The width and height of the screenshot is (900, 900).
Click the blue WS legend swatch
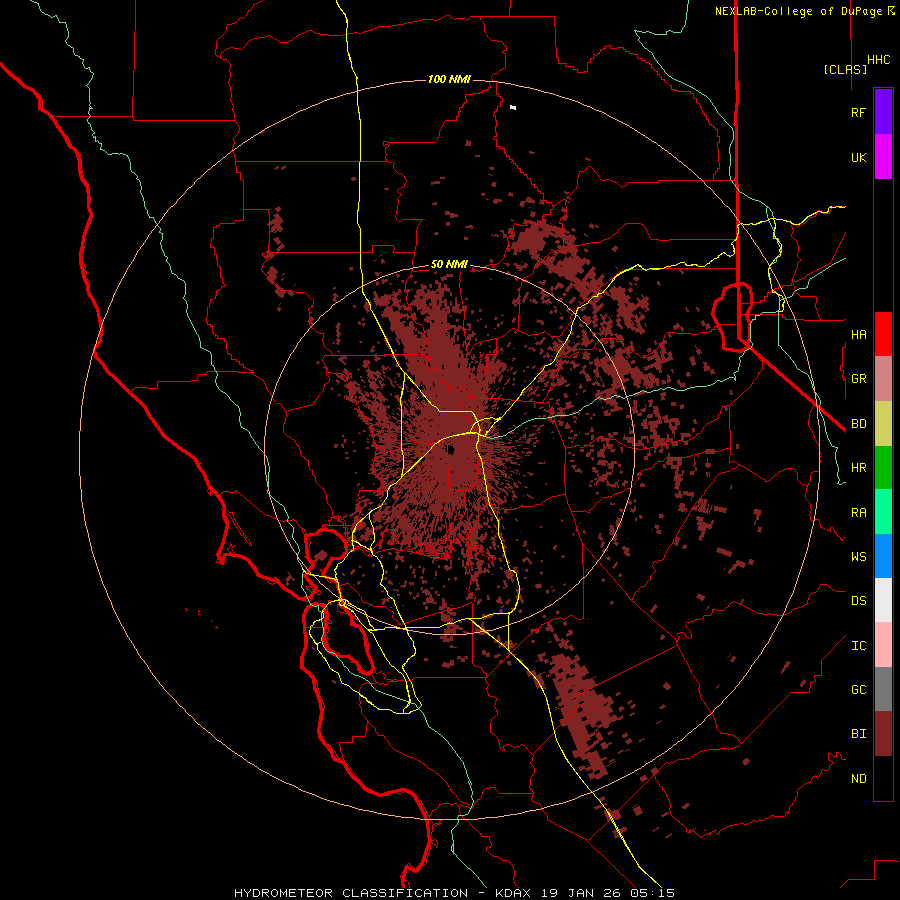point(883,556)
